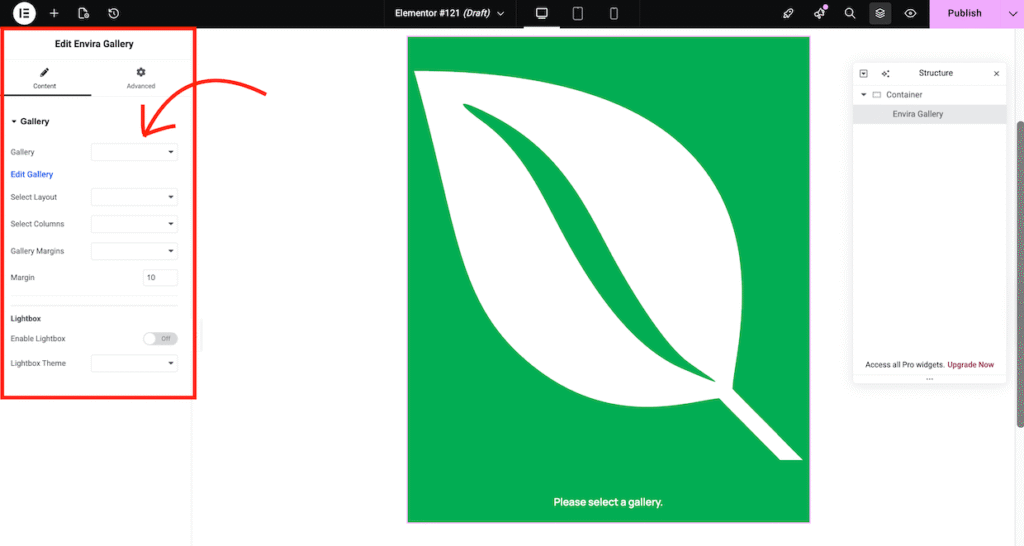Open the Gallery dropdown

pos(134,152)
